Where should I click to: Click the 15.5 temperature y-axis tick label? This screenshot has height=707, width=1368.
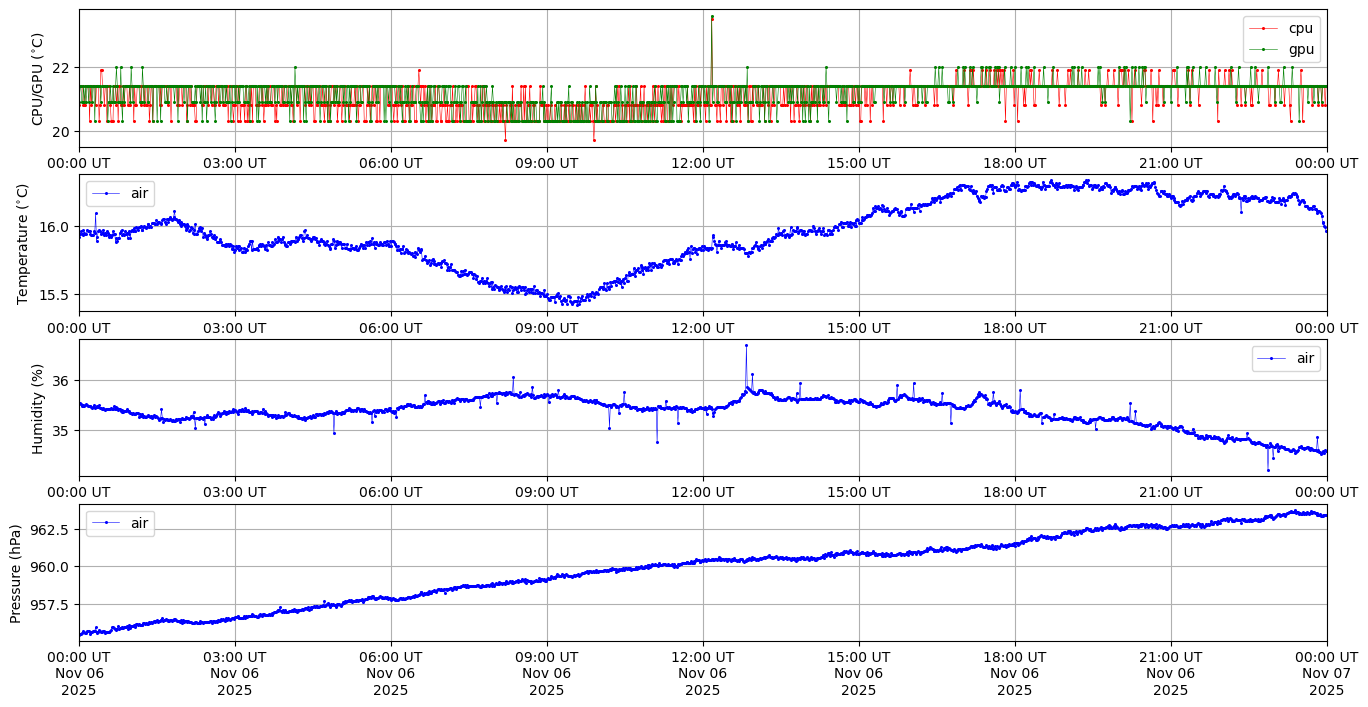55,295
